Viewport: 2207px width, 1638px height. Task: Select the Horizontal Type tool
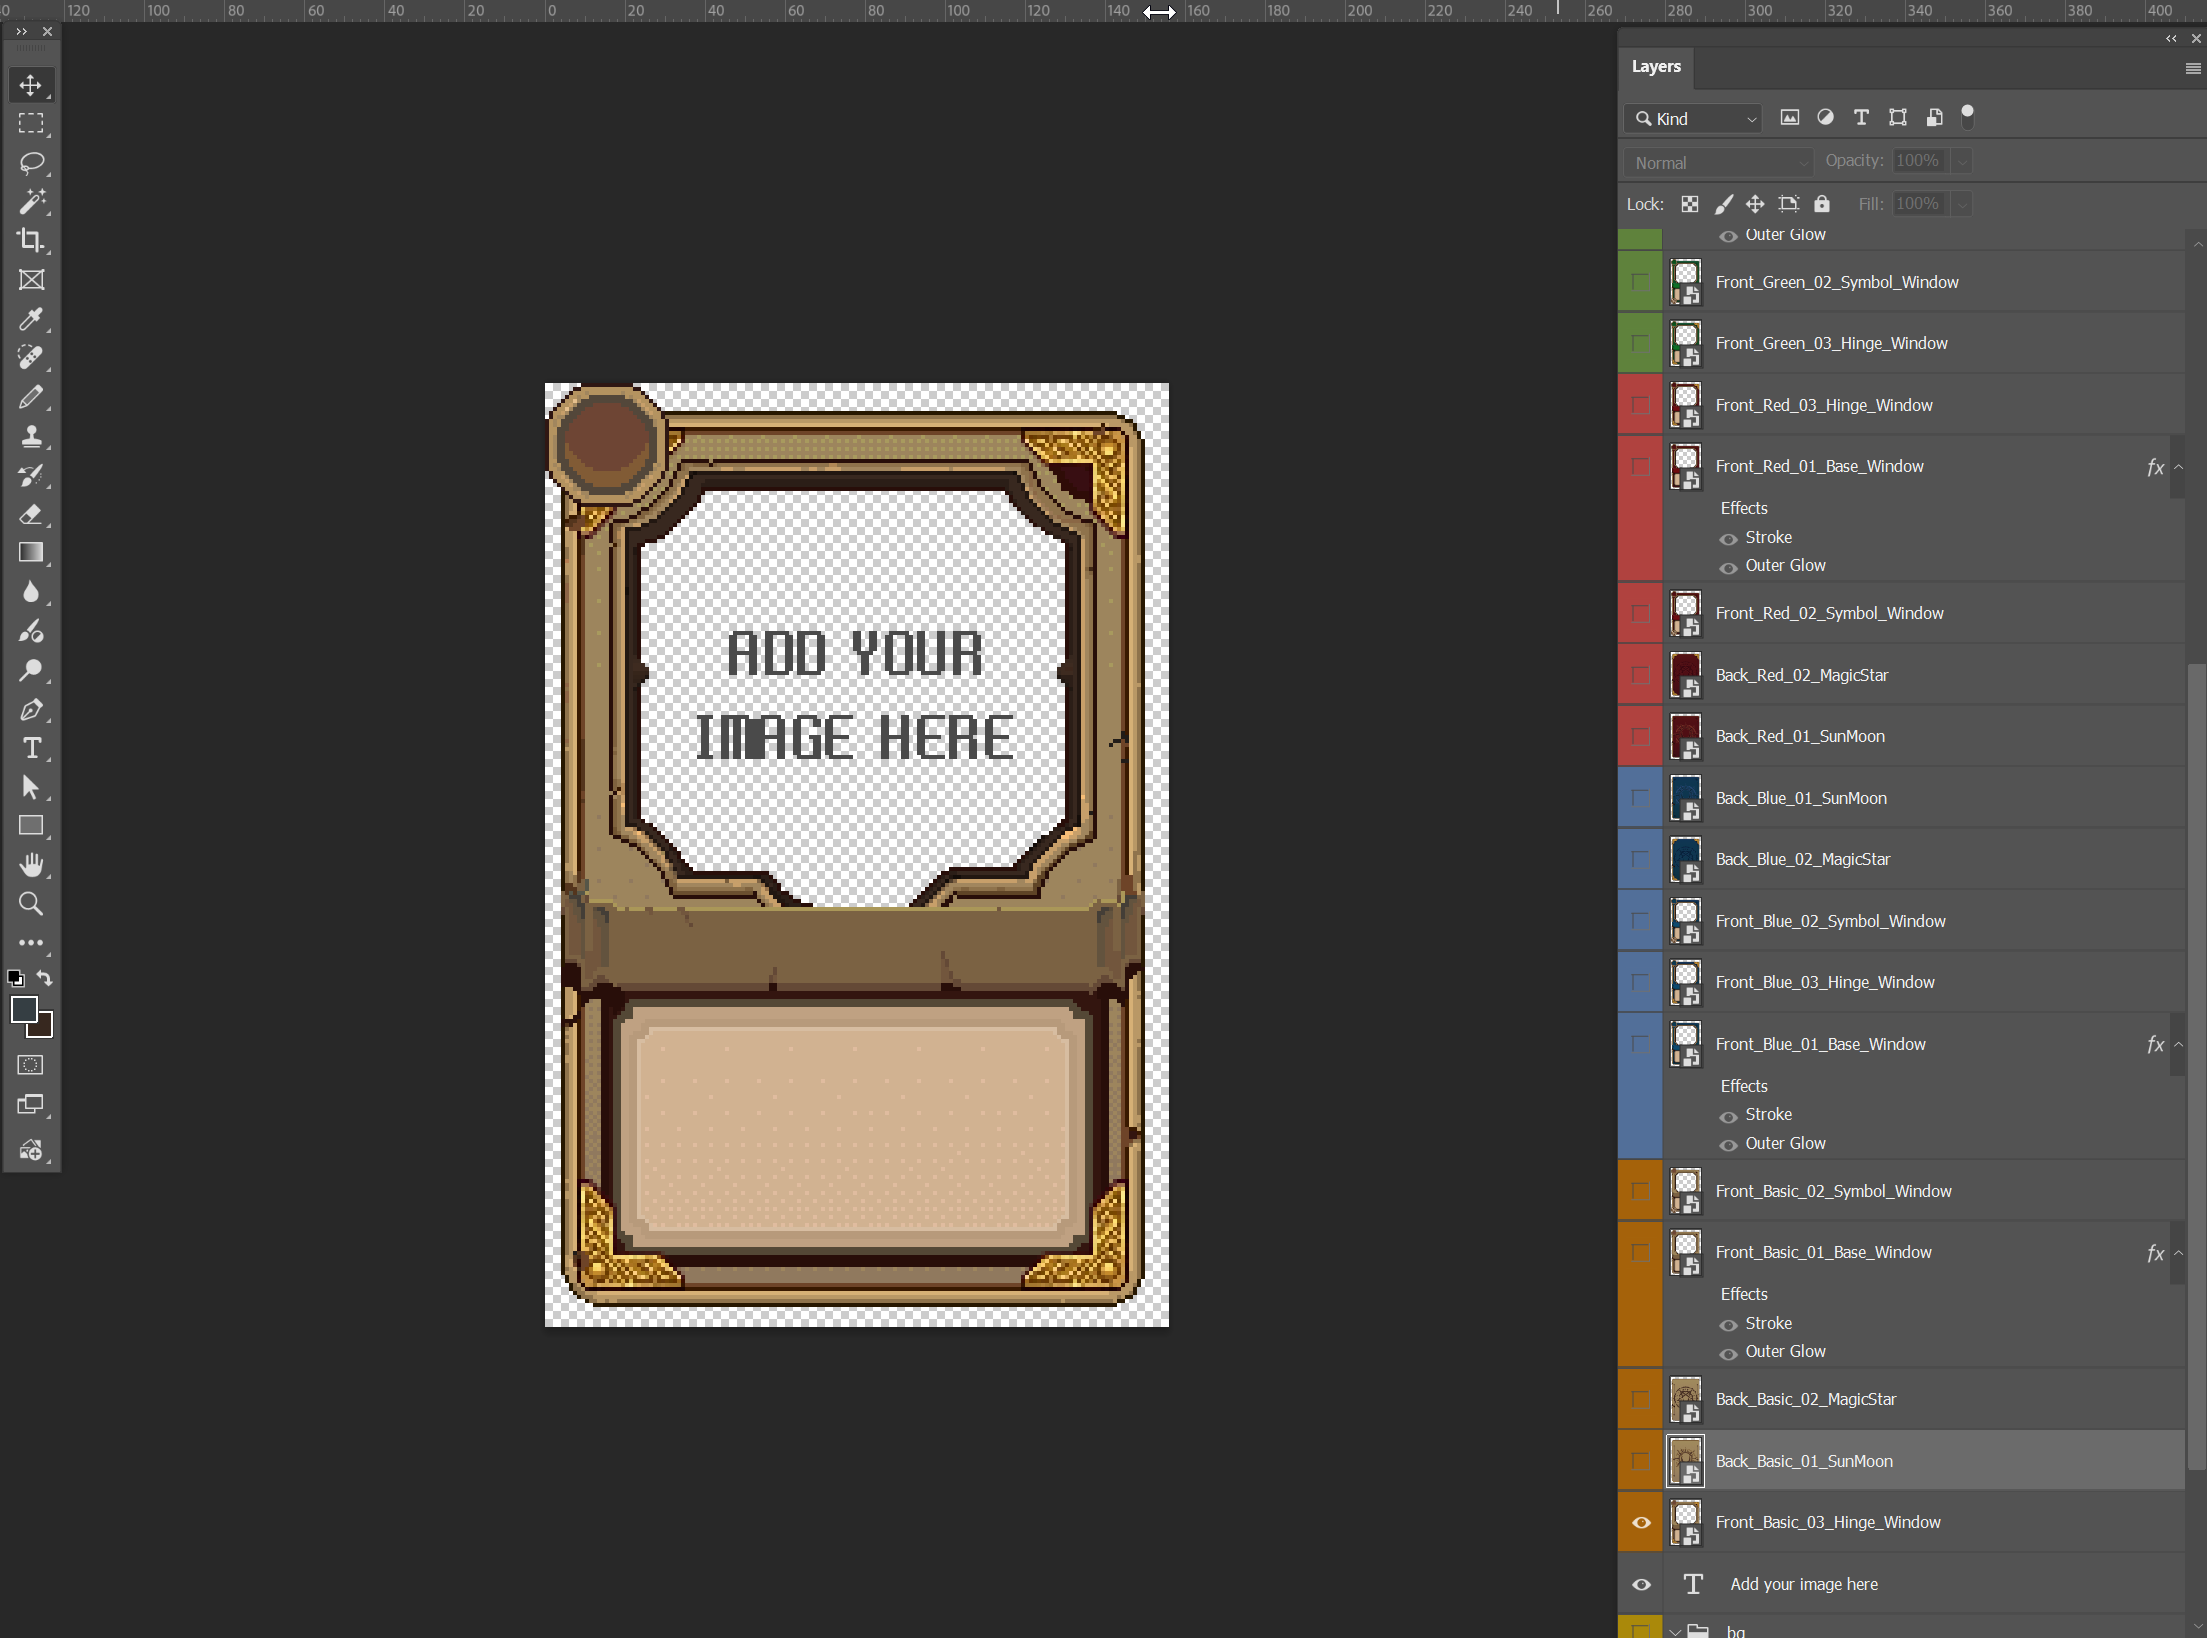[x=31, y=748]
